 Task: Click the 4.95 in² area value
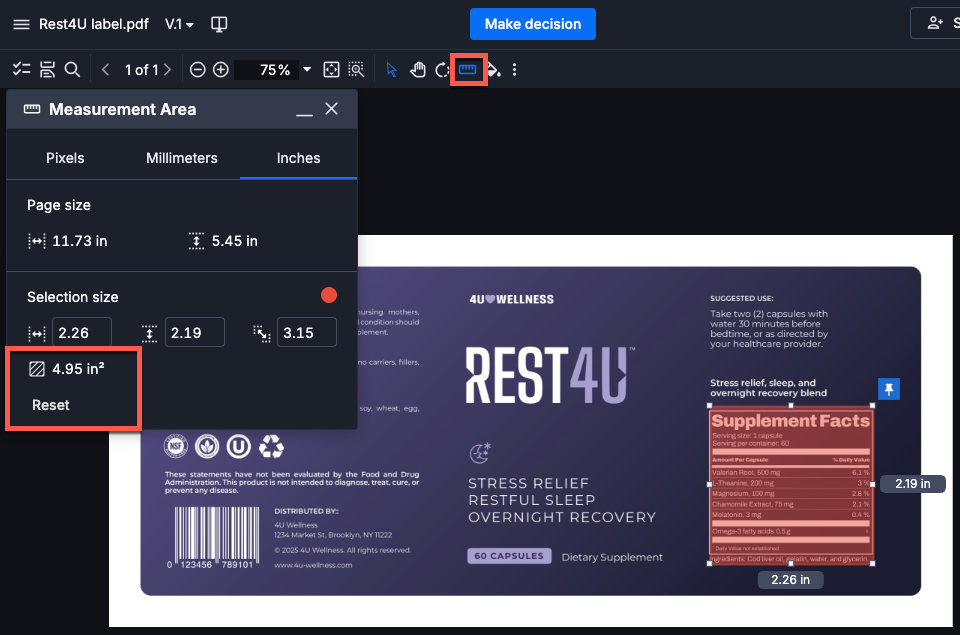[78, 369]
